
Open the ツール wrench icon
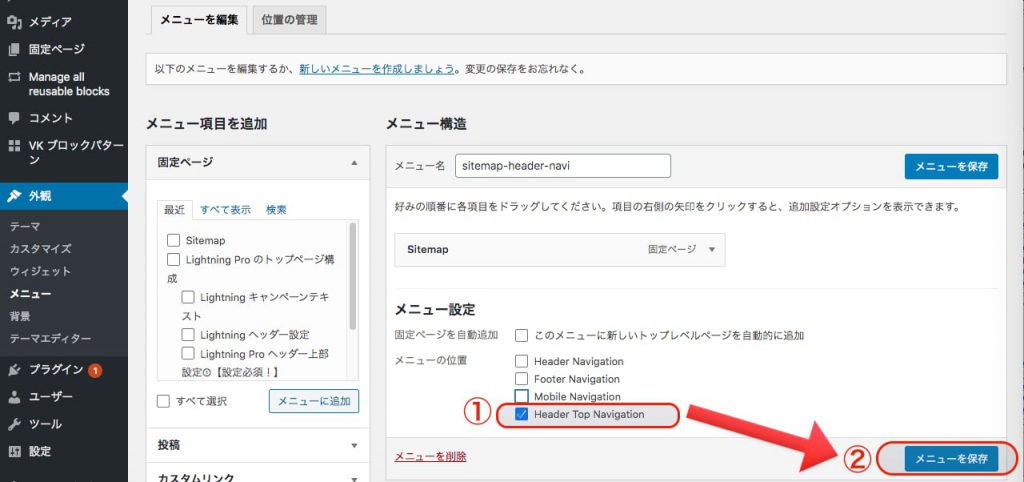coord(14,425)
